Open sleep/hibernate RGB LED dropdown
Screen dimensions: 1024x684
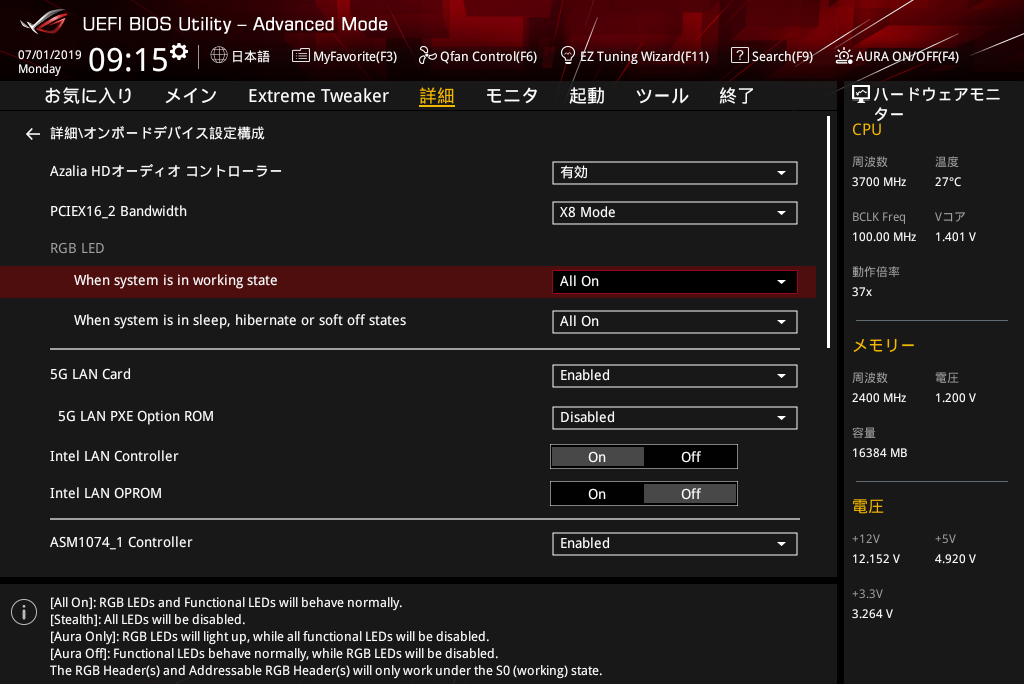tap(675, 322)
